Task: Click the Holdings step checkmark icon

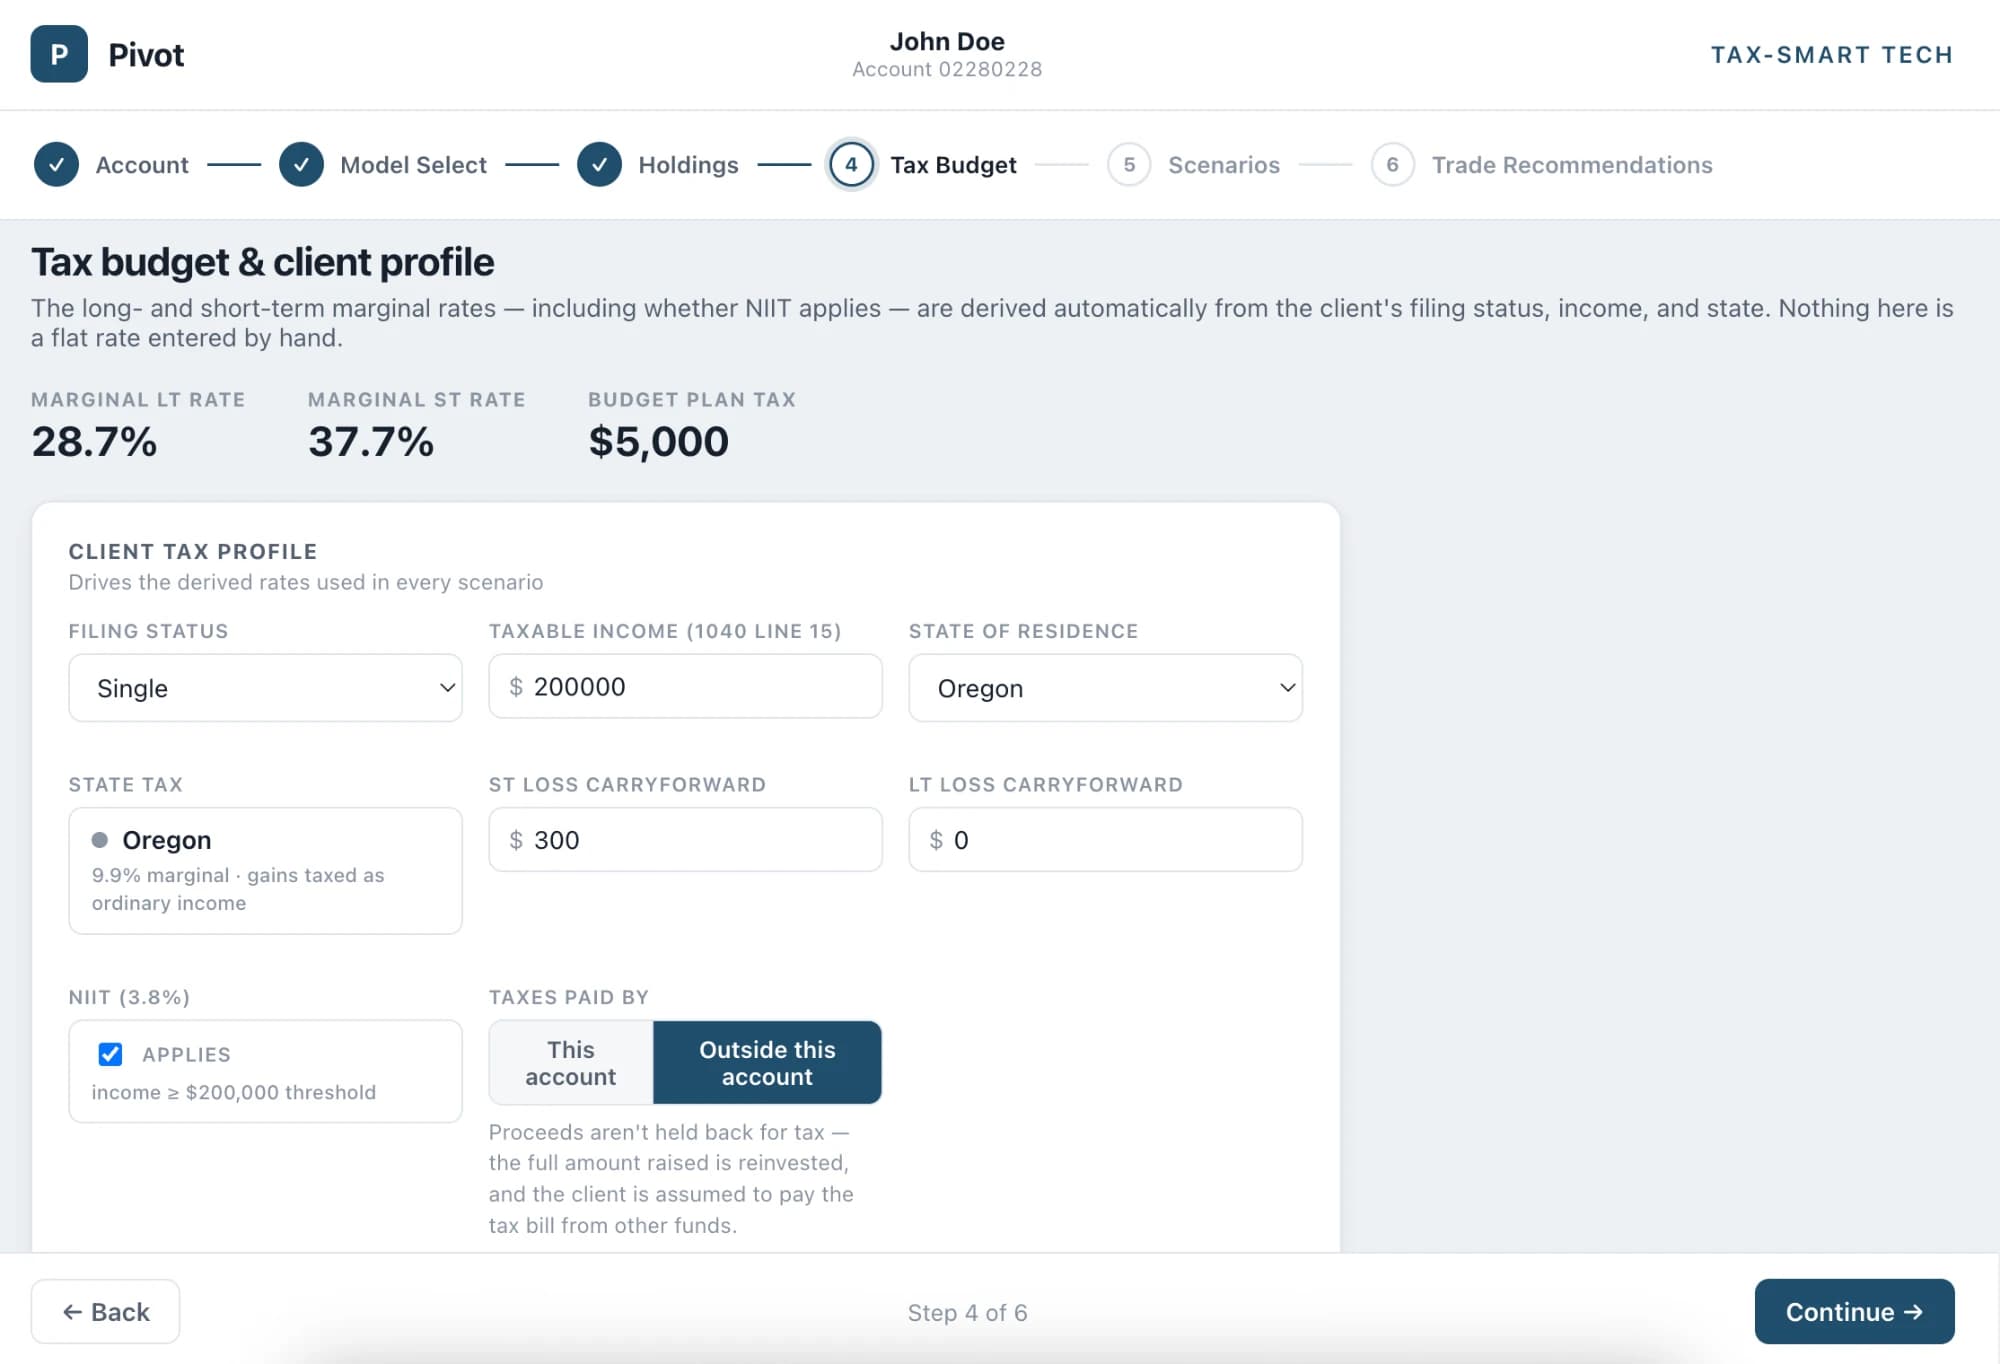Action: (599, 165)
